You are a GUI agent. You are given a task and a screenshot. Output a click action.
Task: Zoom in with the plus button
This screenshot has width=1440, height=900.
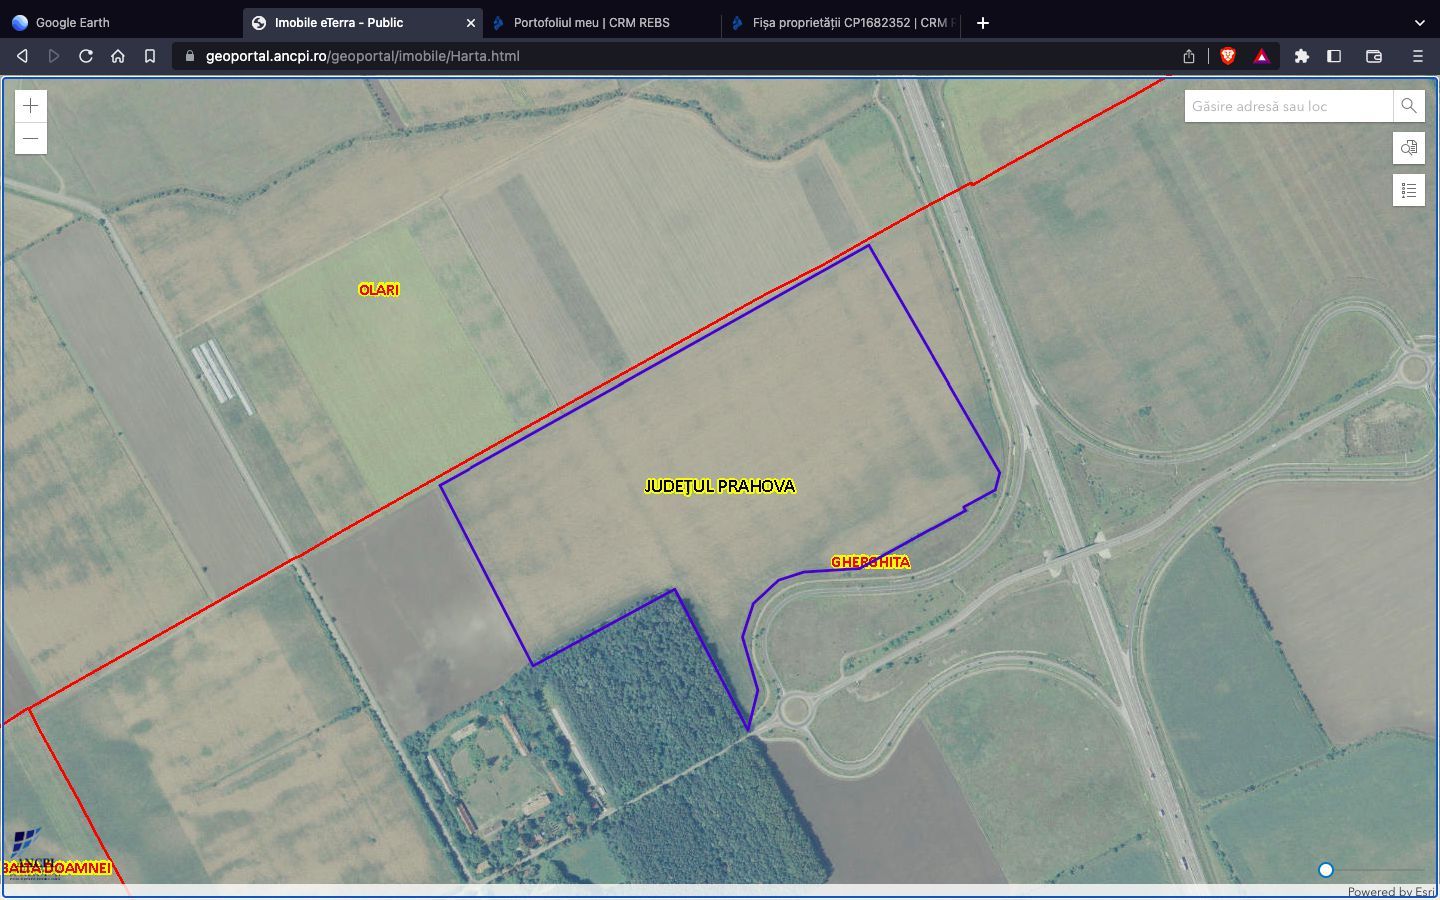[x=30, y=105]
